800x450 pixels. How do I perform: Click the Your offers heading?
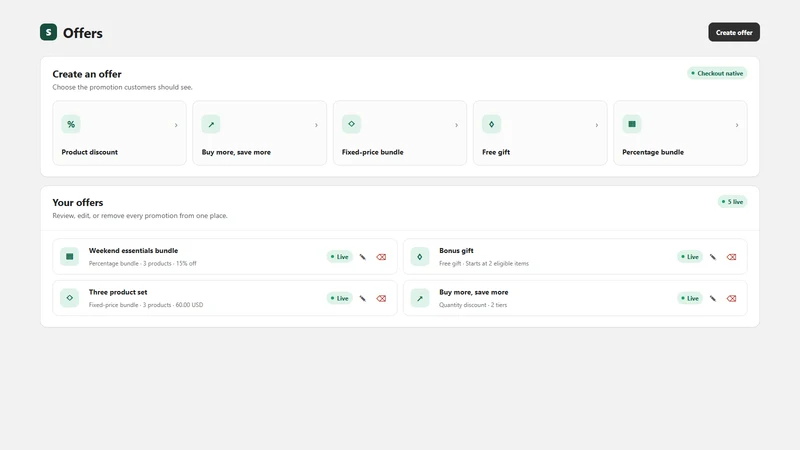(78, 203)
